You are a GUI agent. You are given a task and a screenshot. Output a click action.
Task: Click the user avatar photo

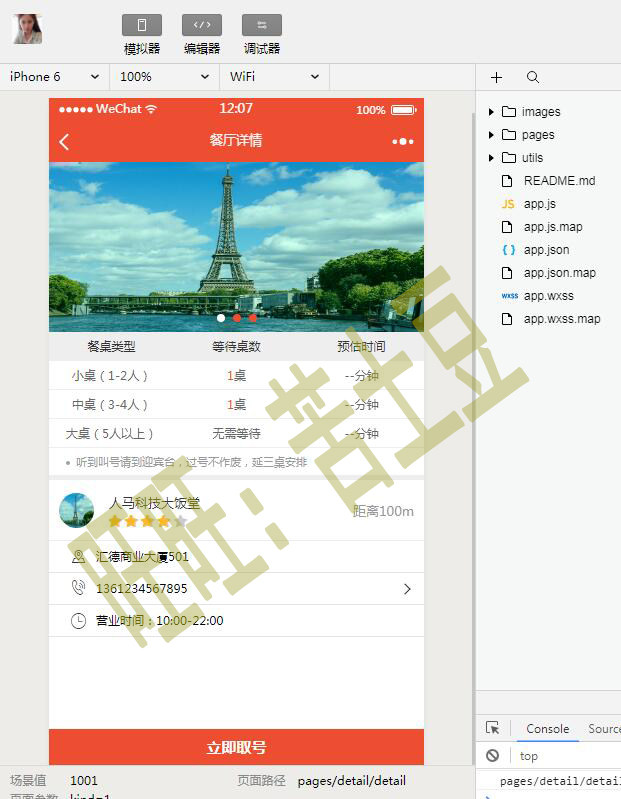click(x=28, y=29)
